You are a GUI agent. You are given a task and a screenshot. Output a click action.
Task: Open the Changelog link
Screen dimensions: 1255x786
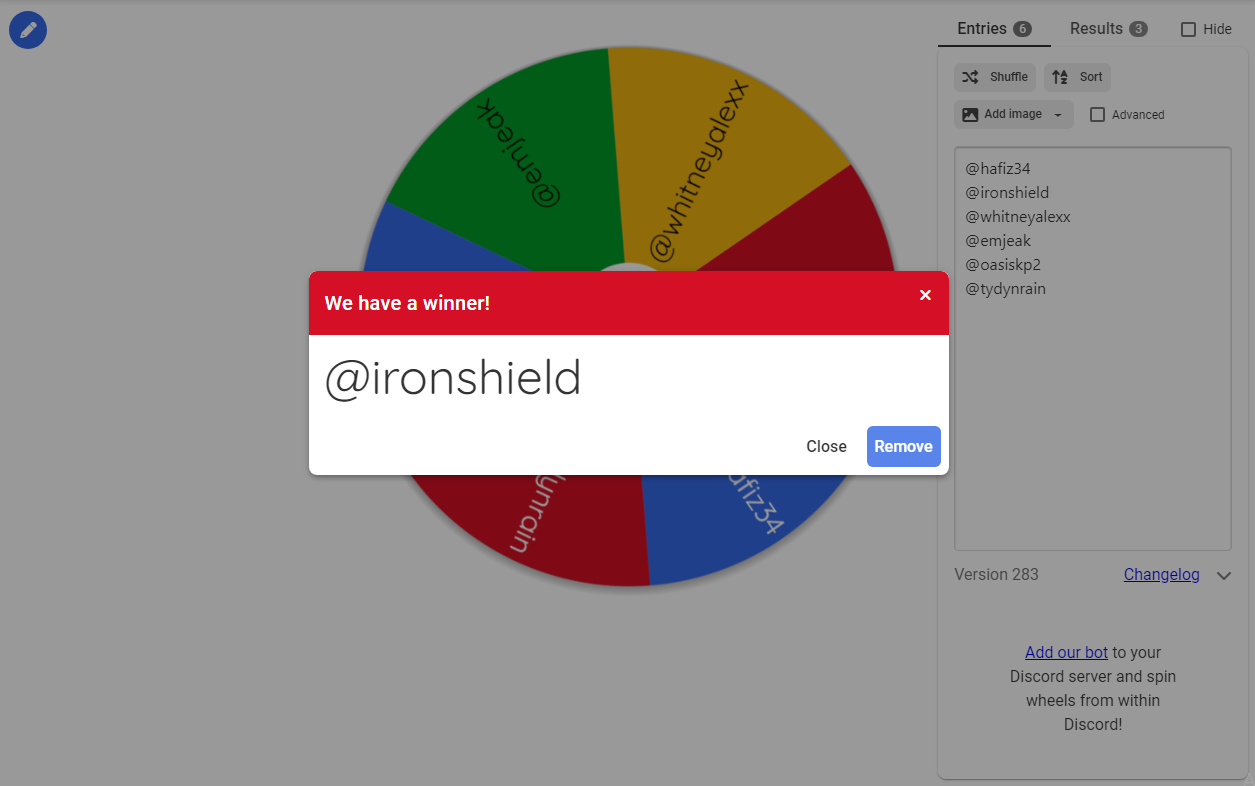point(1161,575)
